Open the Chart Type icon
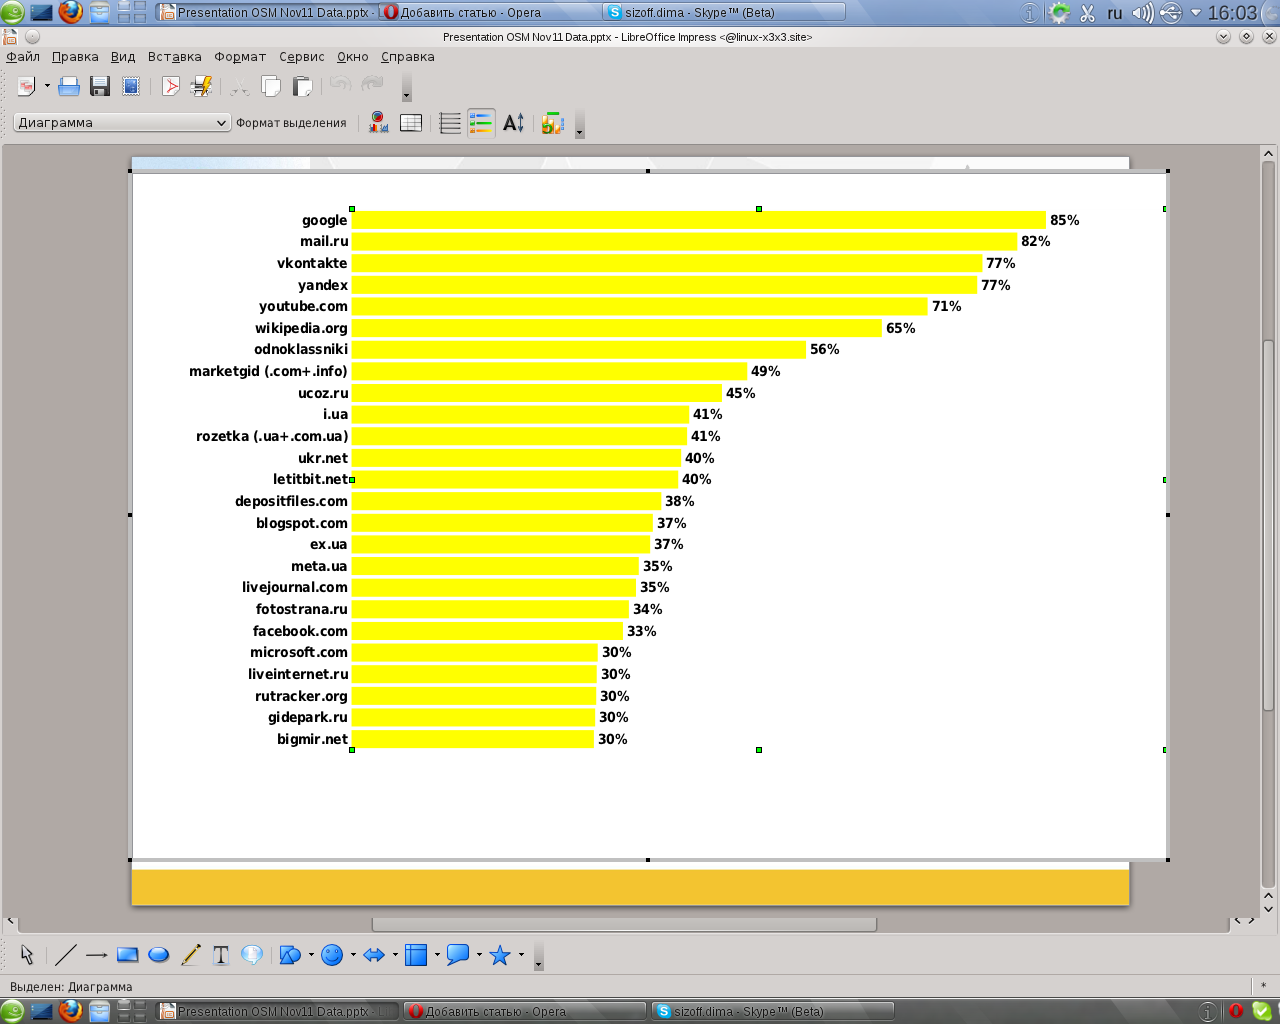 click(x=378, y=123)
